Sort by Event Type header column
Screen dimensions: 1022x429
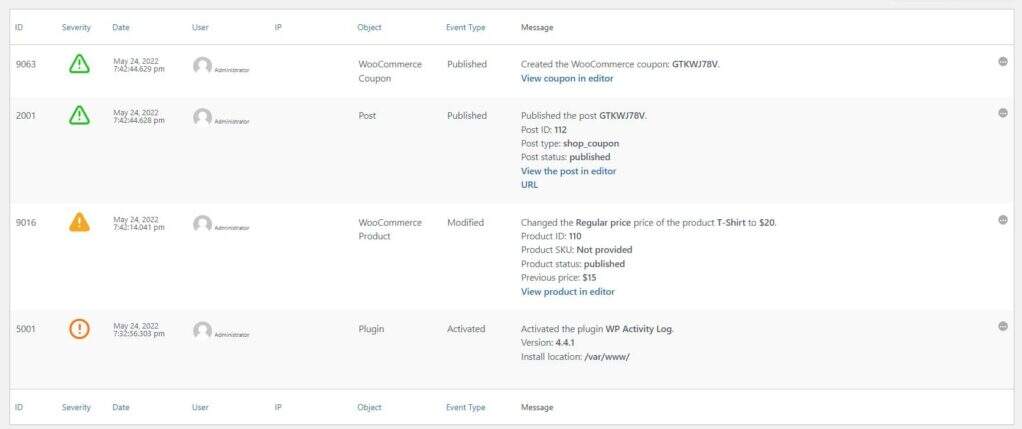tap(465, 27)
